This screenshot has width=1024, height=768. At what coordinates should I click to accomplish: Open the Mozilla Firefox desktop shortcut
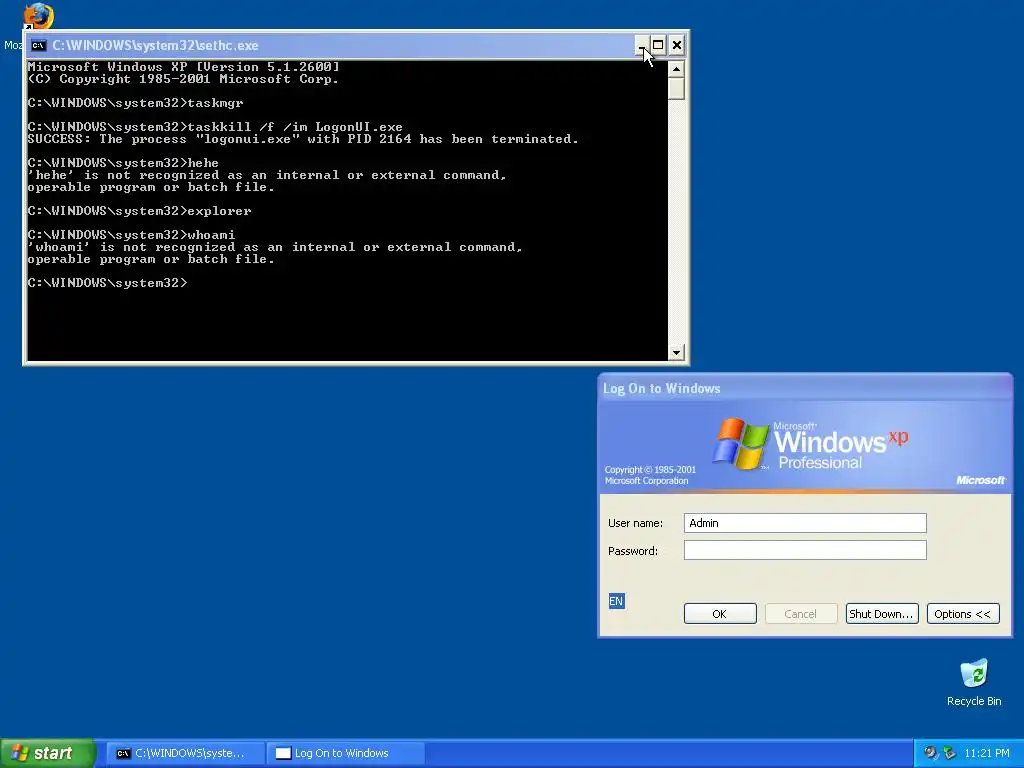coord(38,16)
